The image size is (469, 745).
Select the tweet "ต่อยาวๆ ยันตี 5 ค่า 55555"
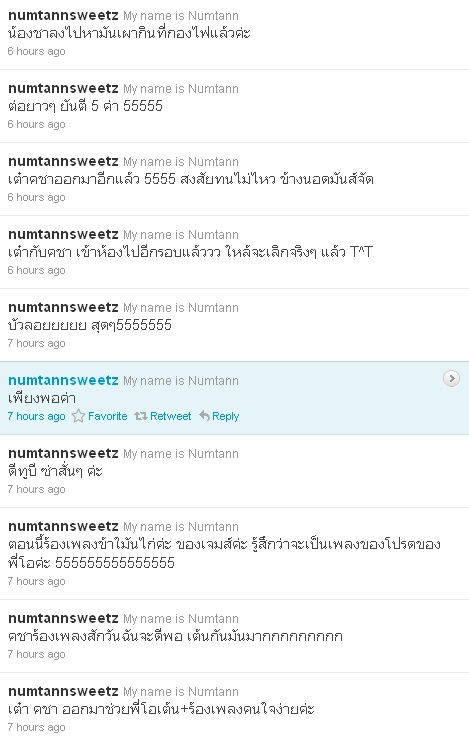click(x=86, y=106)
